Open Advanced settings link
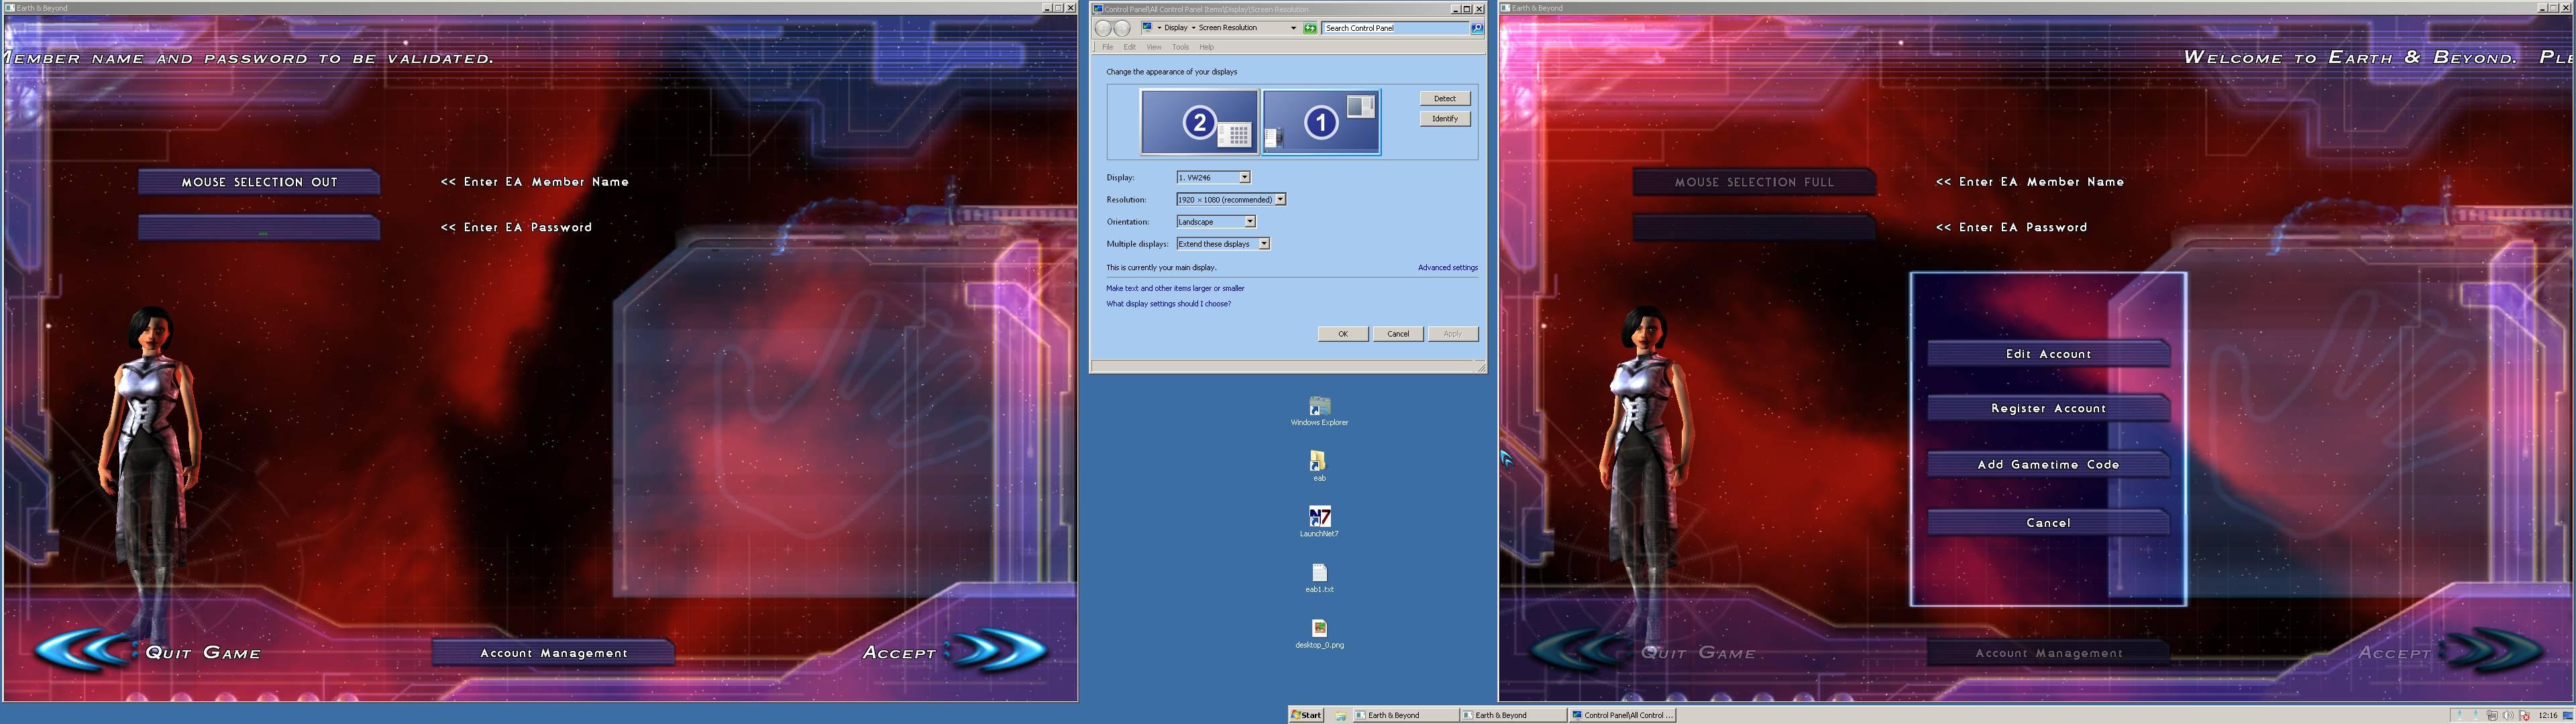The height and width of the screenshot is (724, 2576). pyautogui.click(x=1447, y=267)
